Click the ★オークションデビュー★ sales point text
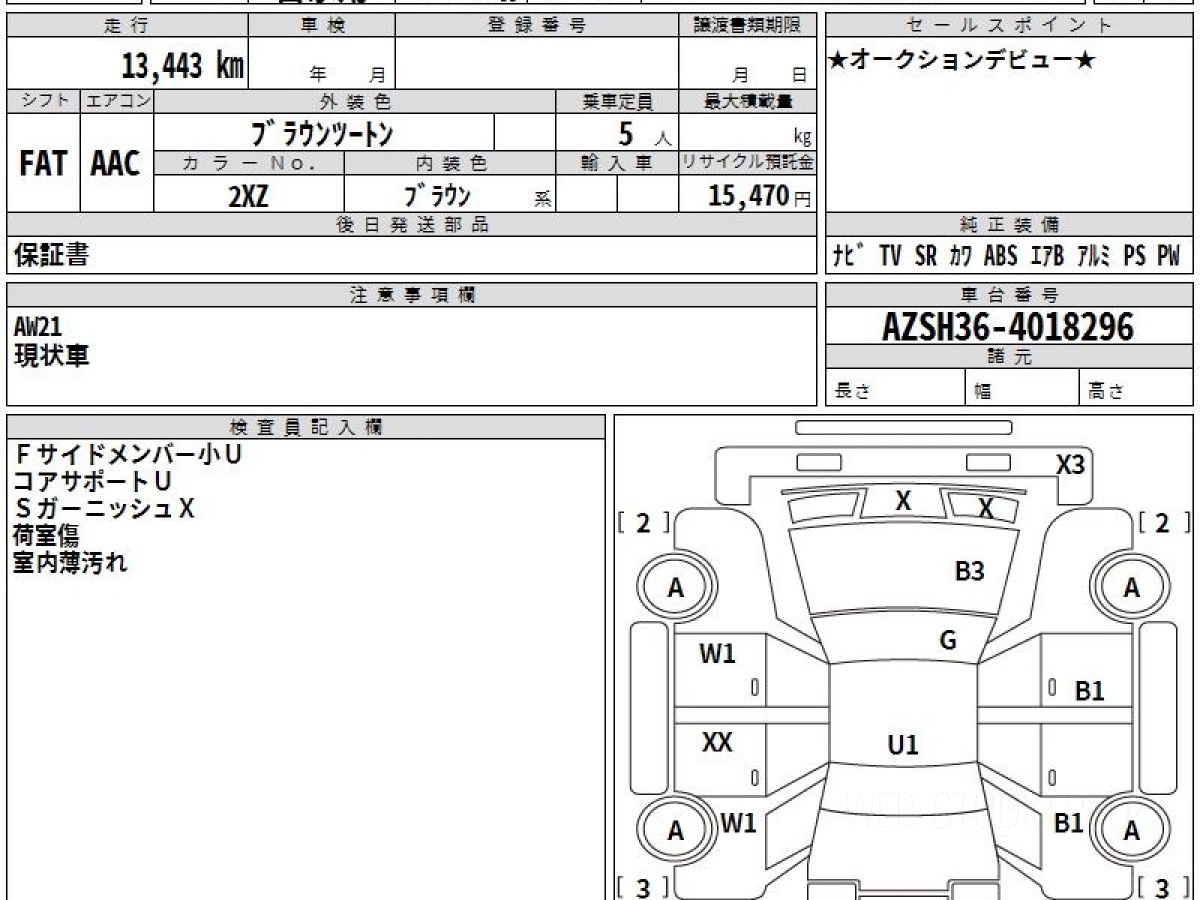1200x900 pixels. point(963,61)
